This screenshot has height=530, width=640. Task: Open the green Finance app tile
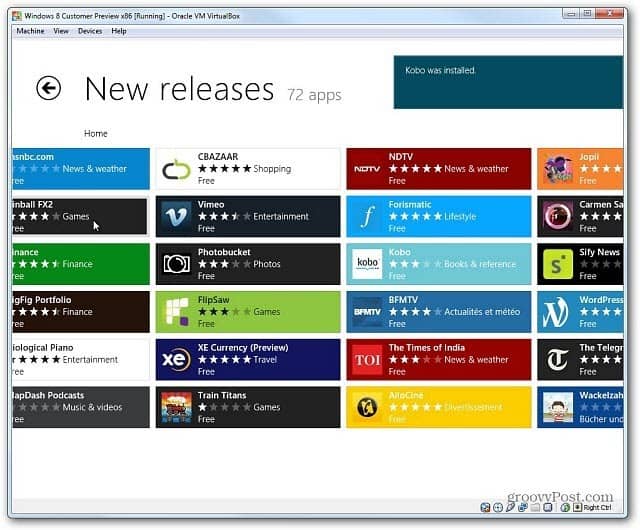(x=81, y=264)
